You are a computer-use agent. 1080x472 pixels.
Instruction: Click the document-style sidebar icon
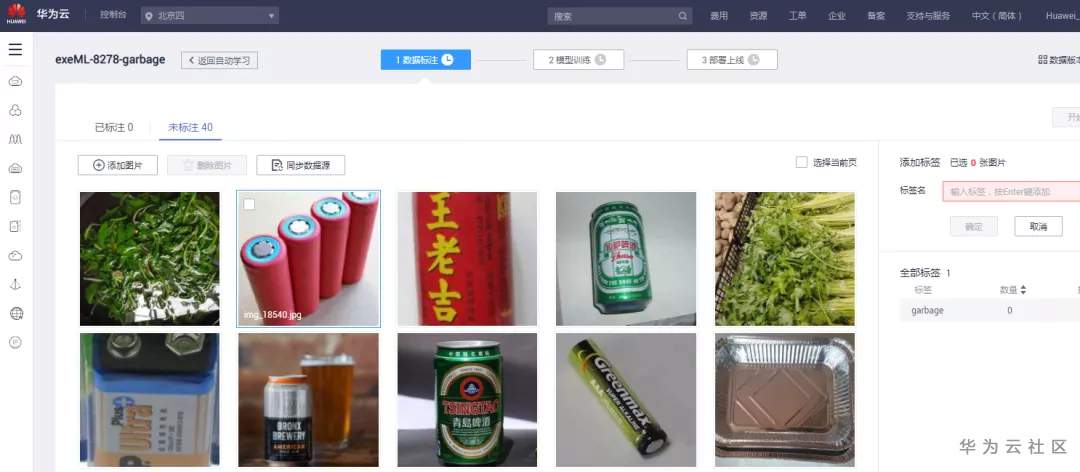pos(15,198)
